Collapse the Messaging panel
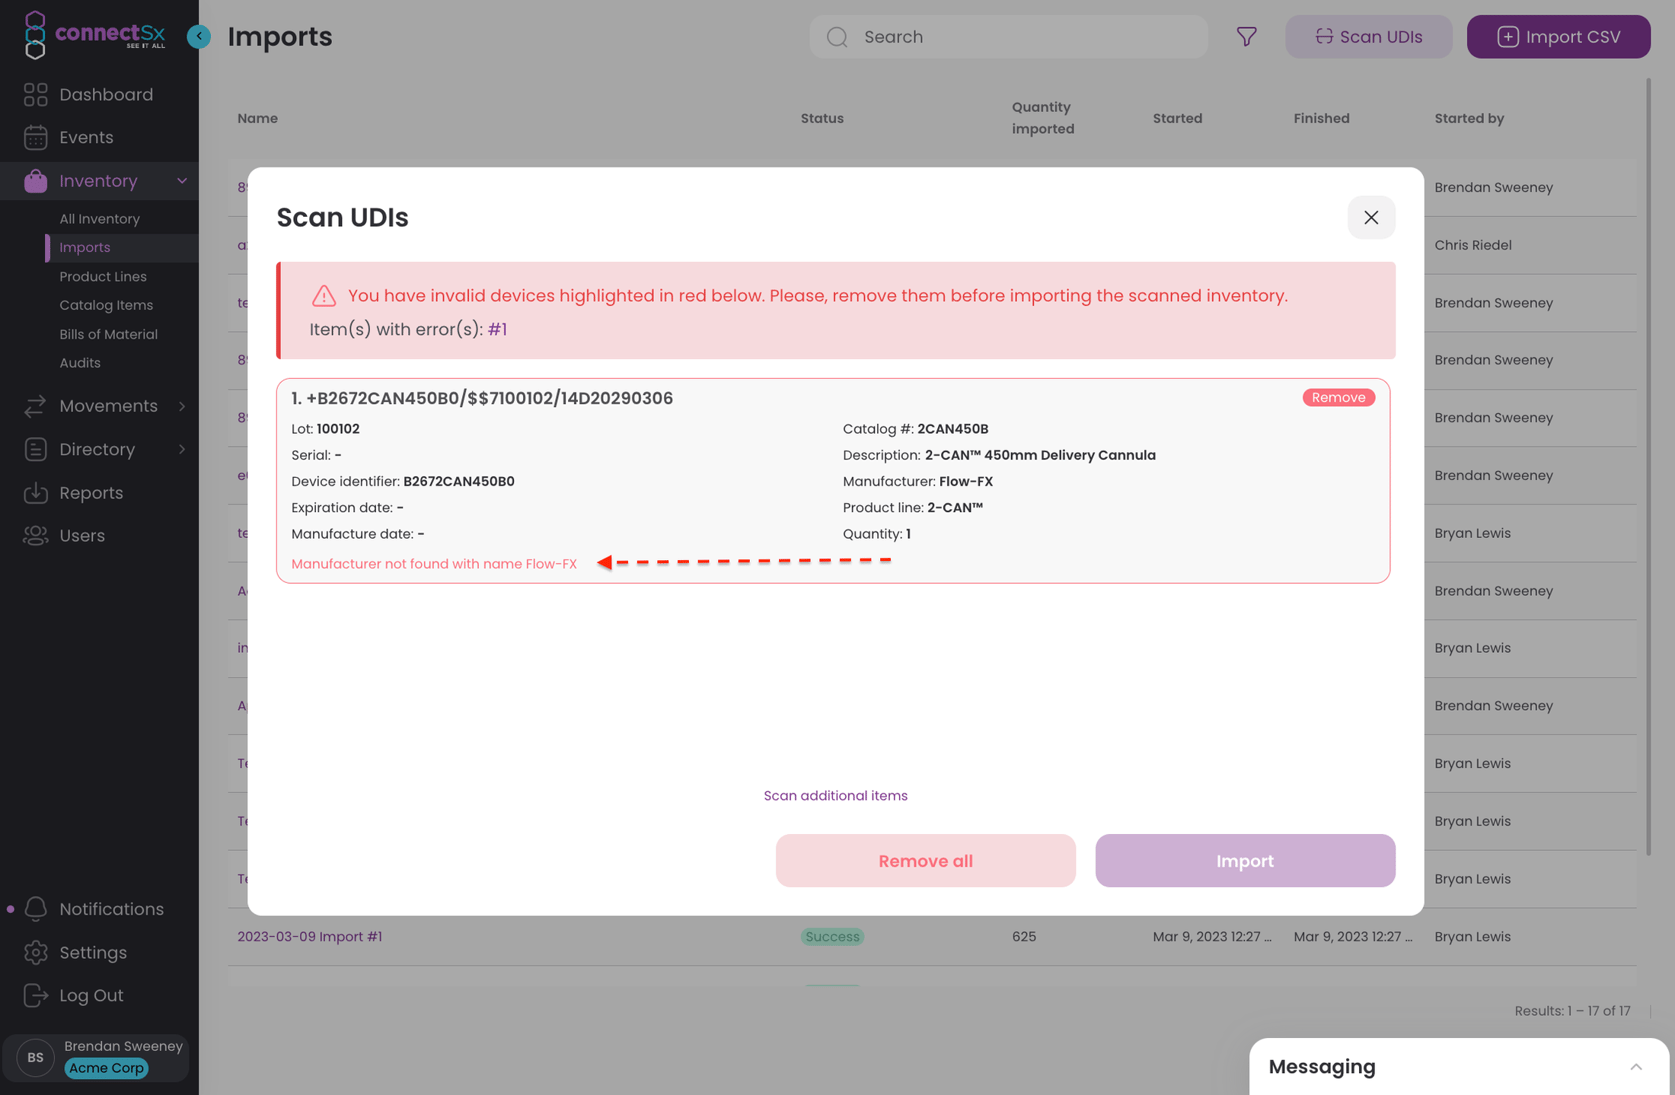The image size is (1675, 1095). click(1635, 1066)
